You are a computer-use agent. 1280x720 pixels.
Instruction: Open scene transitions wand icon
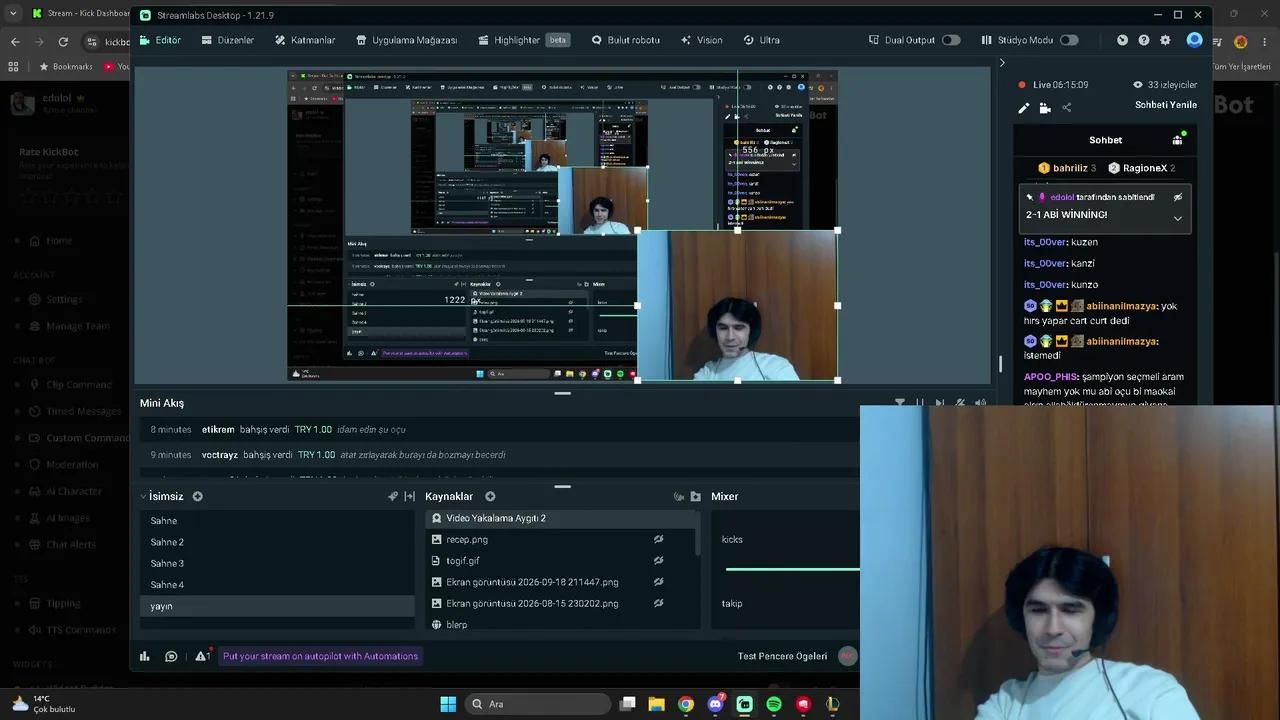(x=393, y=496)
